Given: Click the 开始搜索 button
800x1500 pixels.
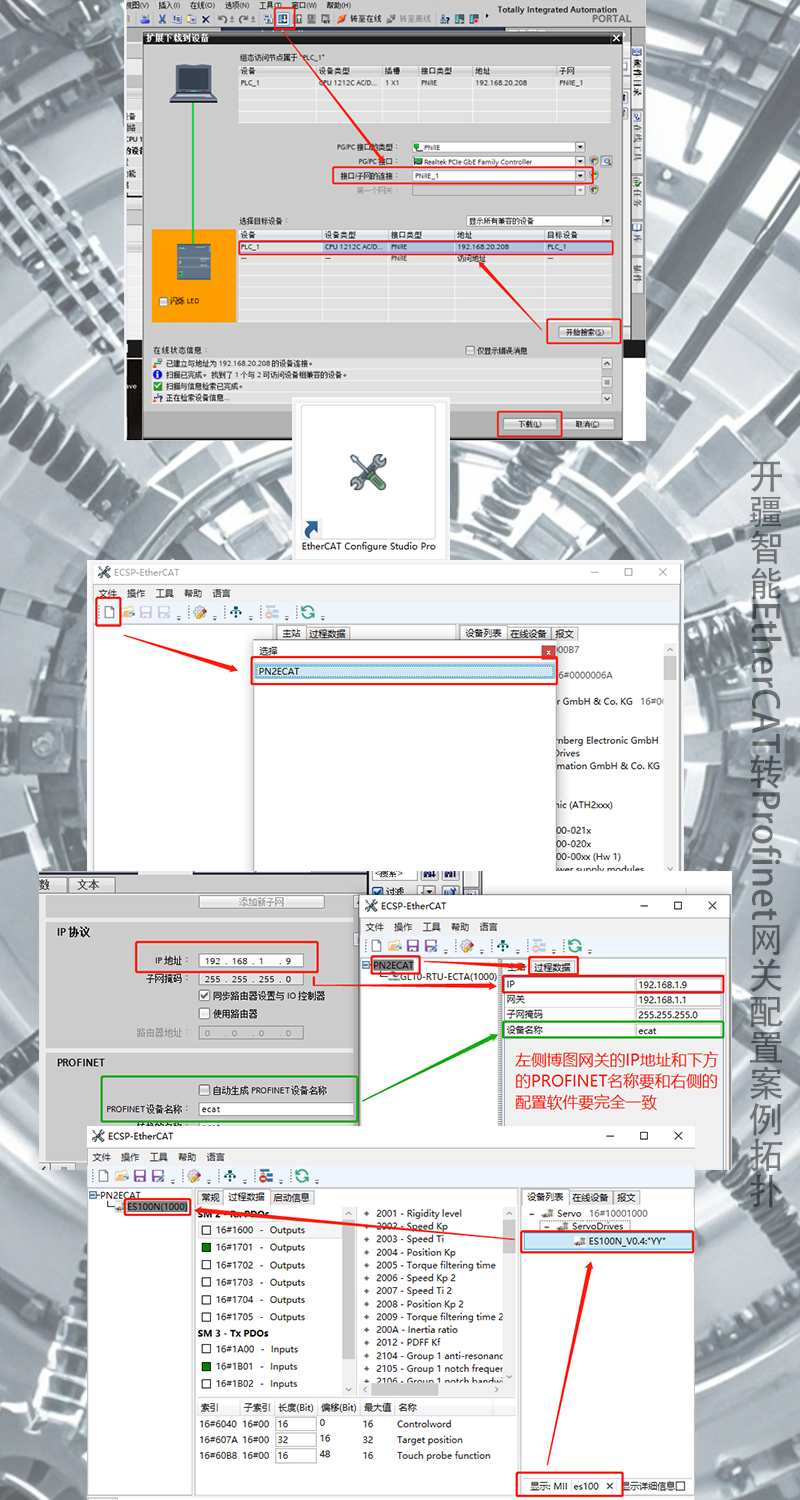Looking at the screenshot, I should 583,331.
